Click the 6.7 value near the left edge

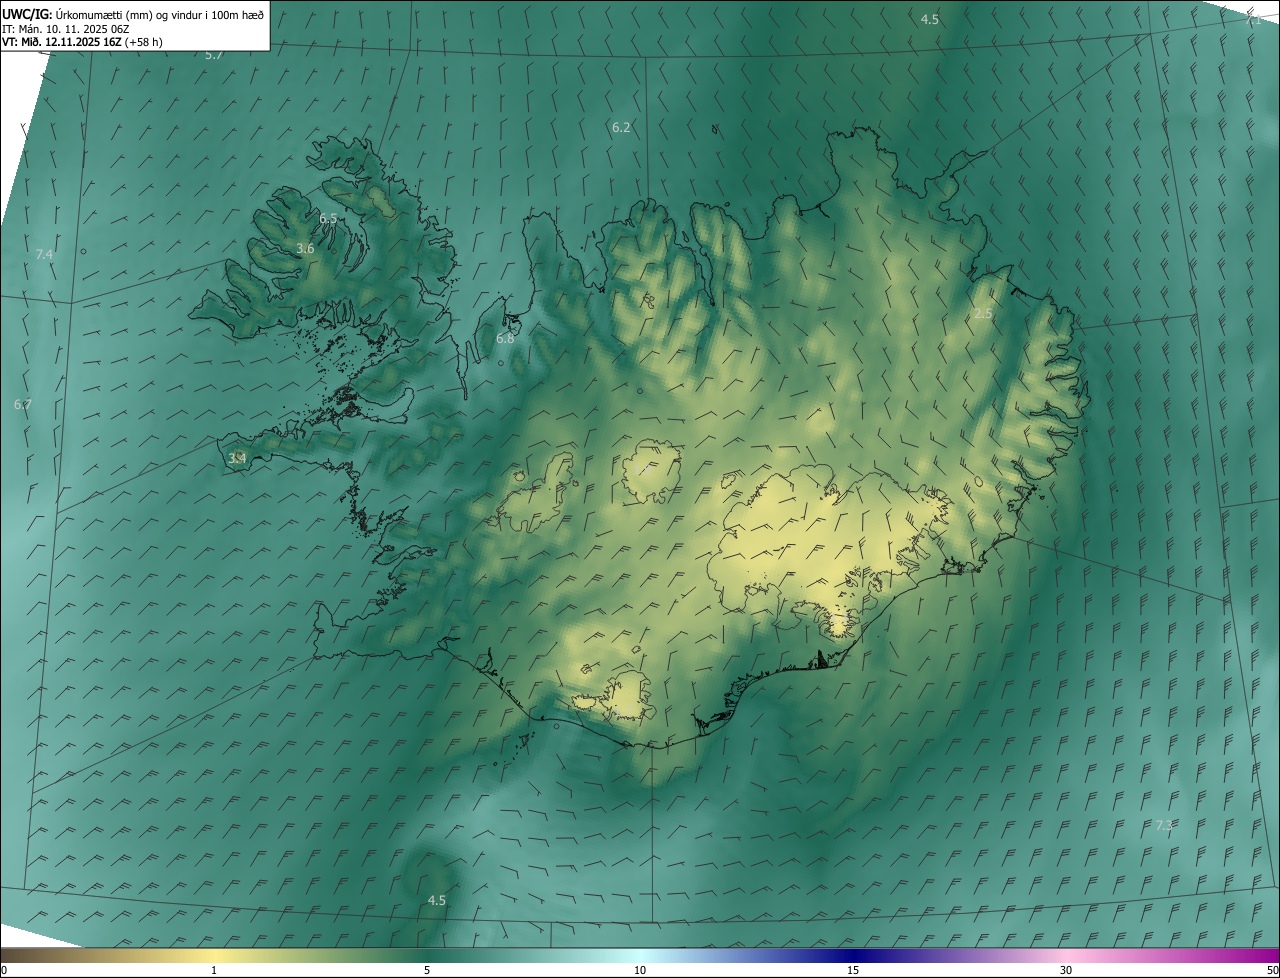[x=23, y=404]
